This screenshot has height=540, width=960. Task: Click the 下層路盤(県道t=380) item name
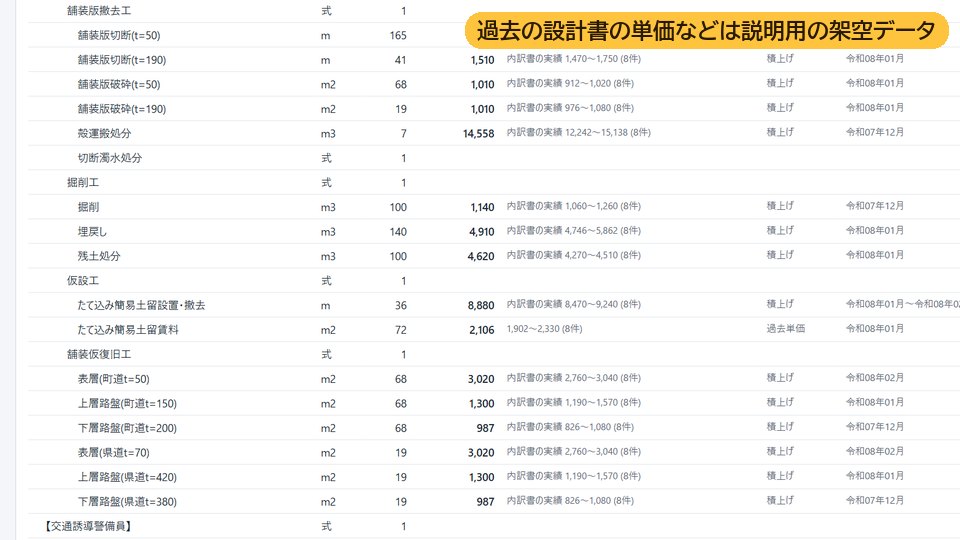tap(127, 501)
